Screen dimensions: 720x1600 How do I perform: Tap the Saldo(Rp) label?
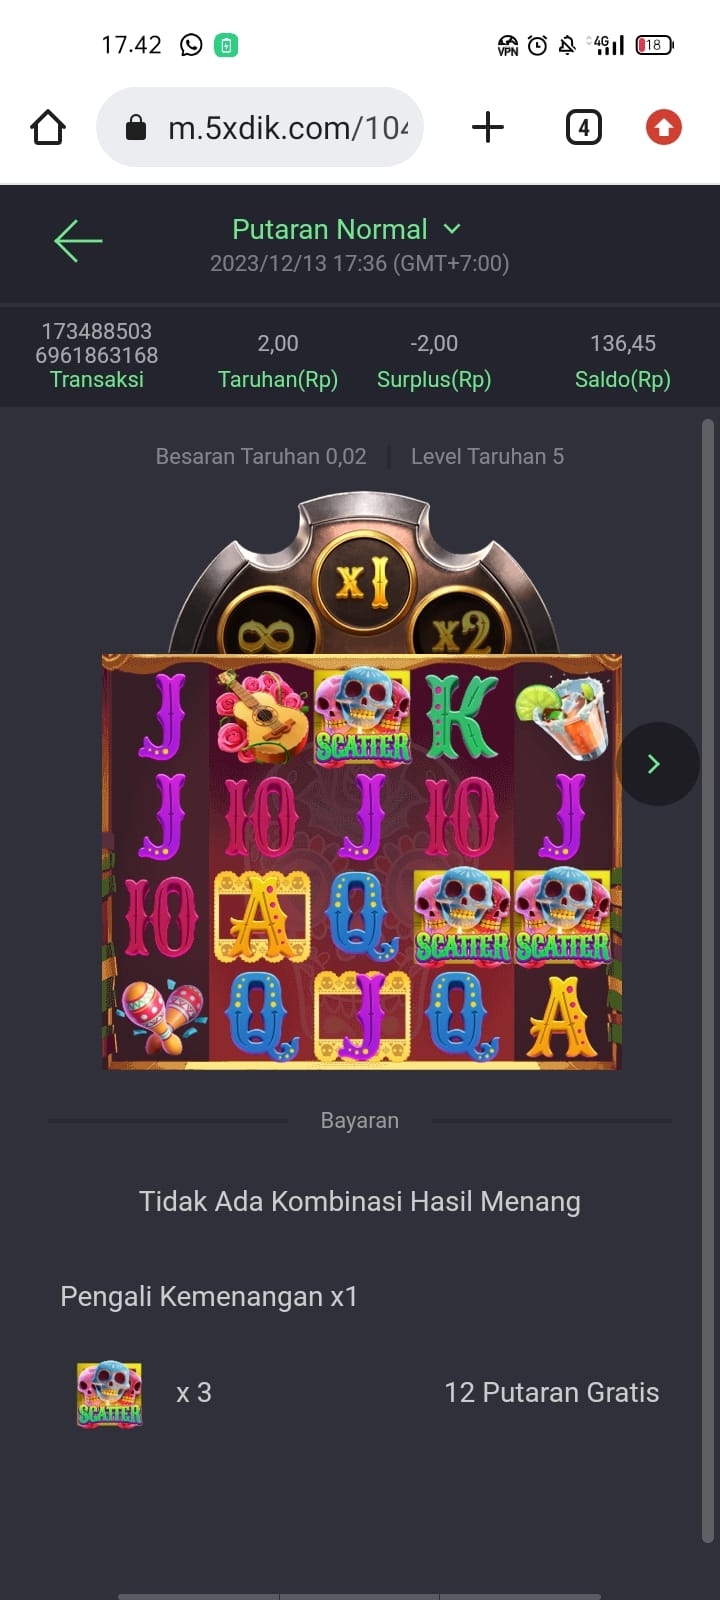pyautogui.click(x=623, y=380)
